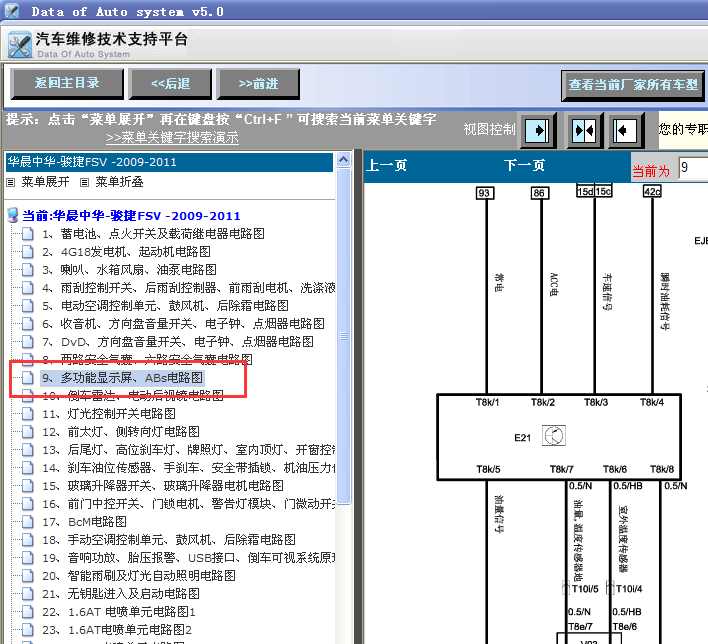Select root node 当前:华晨中华-骏捷FSV -2009-2011
708x644 pixels.
pos(131,216)
